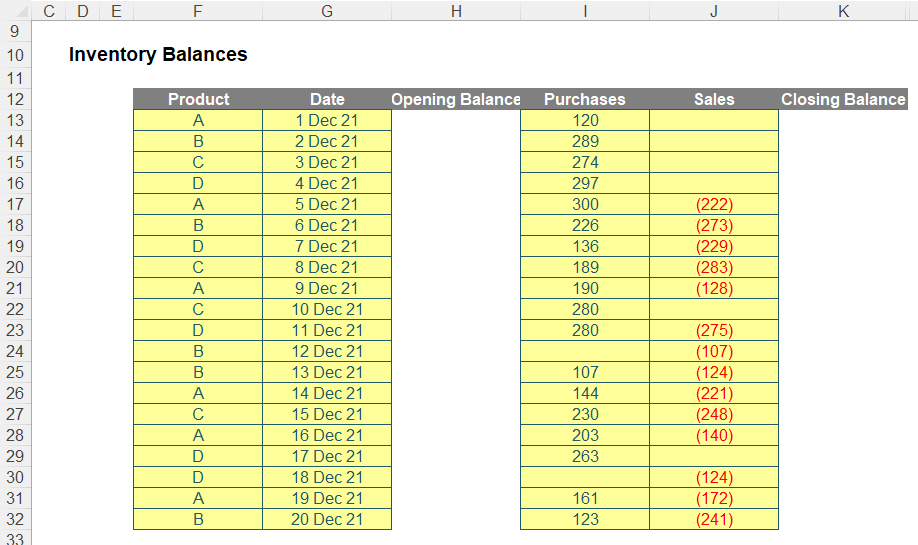This screenshot has width=918, height=545.
Task: Select the cell with date 1 Dec 21
Action: (x=327, y=120)
